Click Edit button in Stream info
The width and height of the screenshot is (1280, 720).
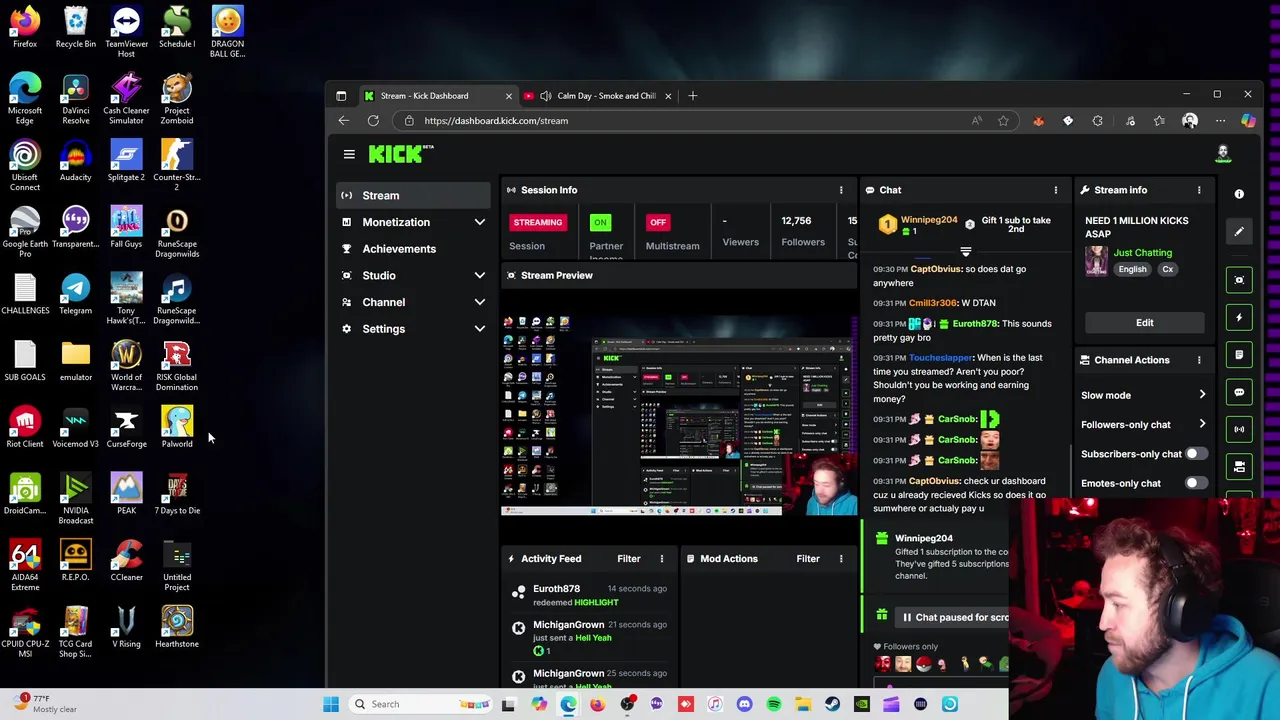(1144, 323)
